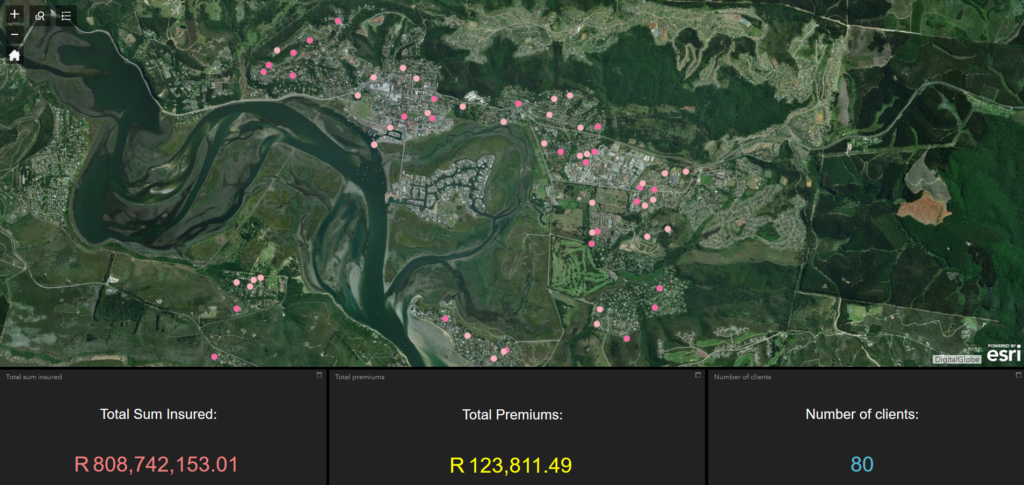Viewport: 1024px width, 485px height.
Task: Zoom out of the map
Action: [x=14, y=36]
